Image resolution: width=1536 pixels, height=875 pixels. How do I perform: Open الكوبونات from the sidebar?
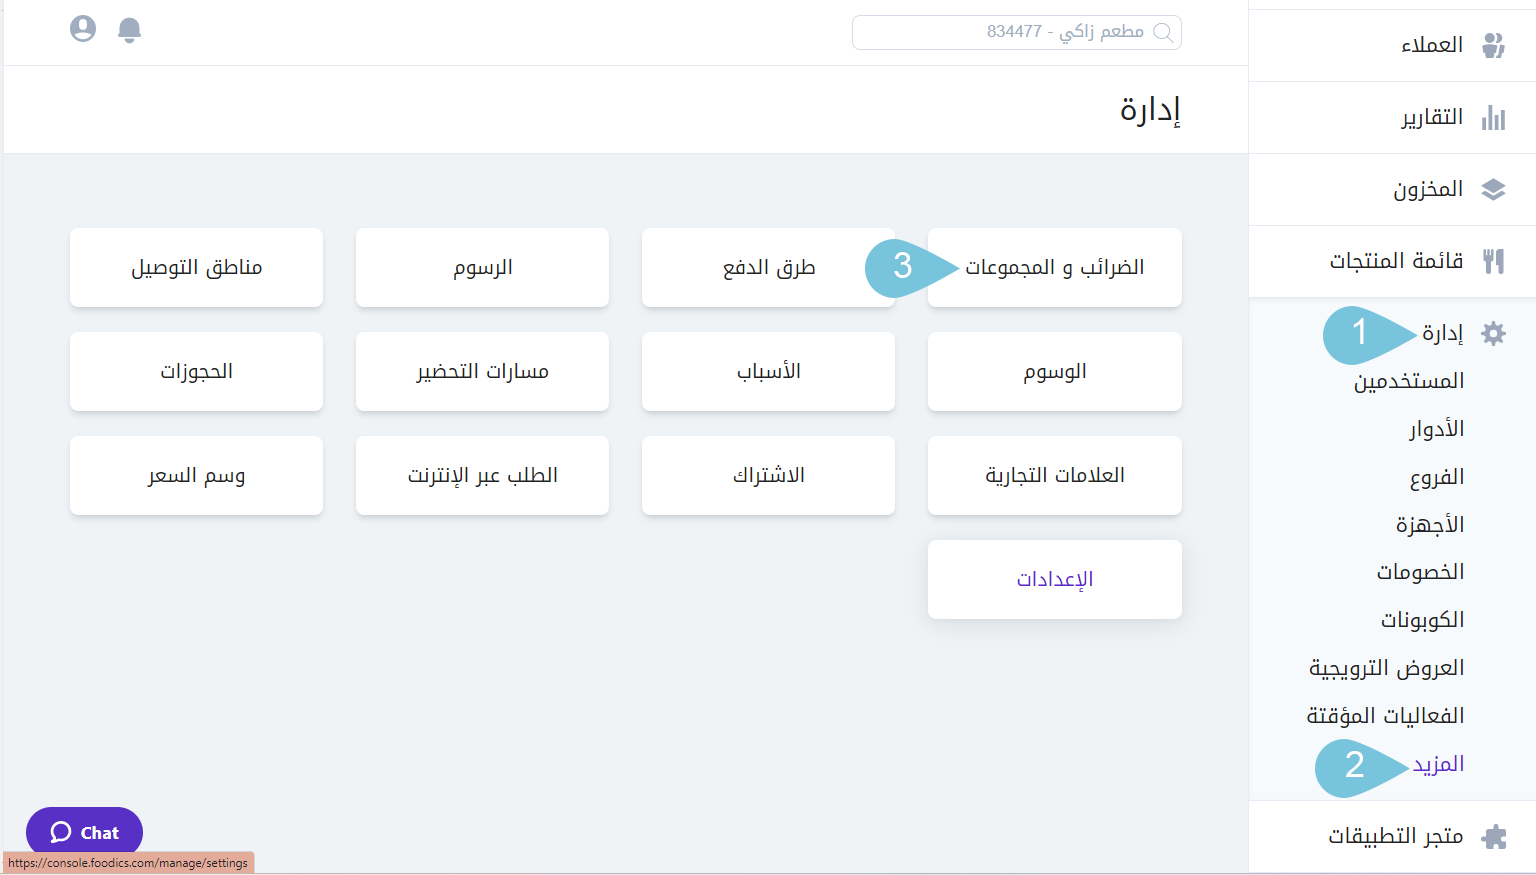coord(1424,619)
